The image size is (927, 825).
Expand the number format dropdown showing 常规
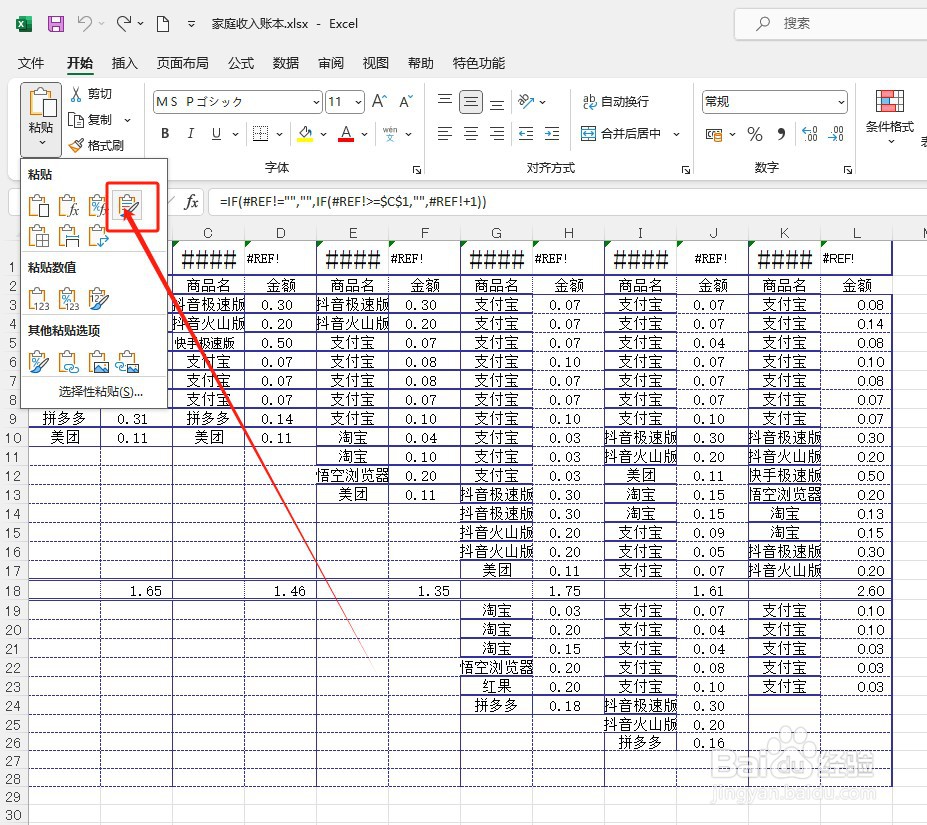(x=841, y=101)
